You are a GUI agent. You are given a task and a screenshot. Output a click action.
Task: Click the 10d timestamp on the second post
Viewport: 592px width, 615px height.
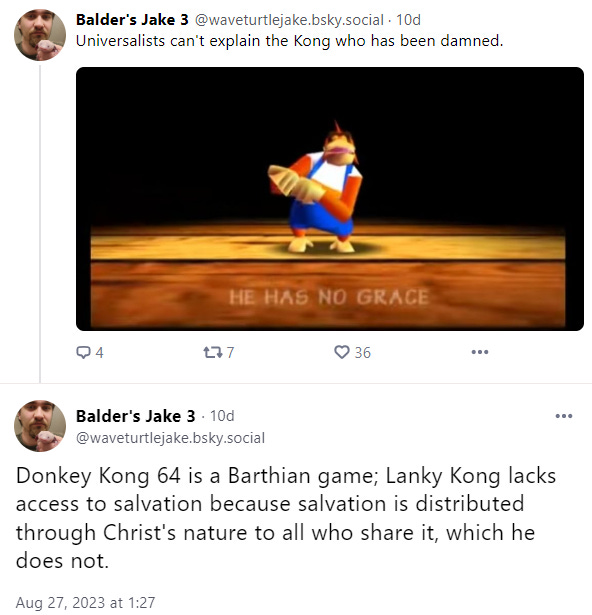(222, 416)
